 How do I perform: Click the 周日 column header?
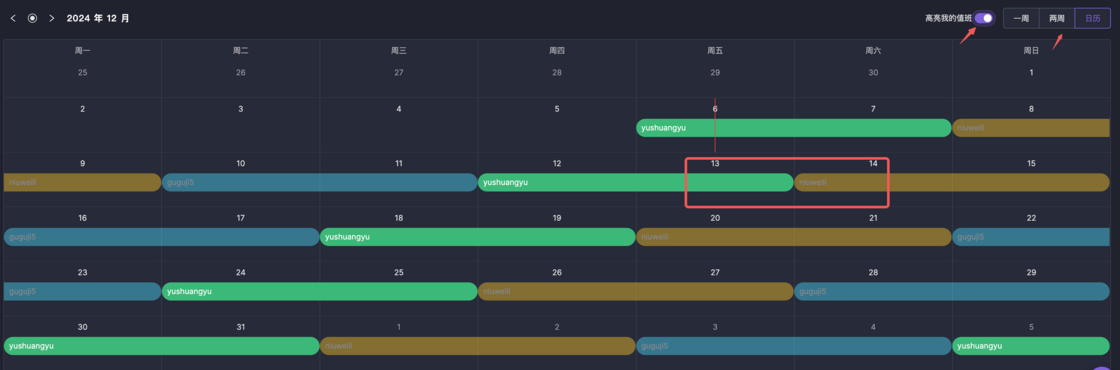click(x=1031, y=51)
